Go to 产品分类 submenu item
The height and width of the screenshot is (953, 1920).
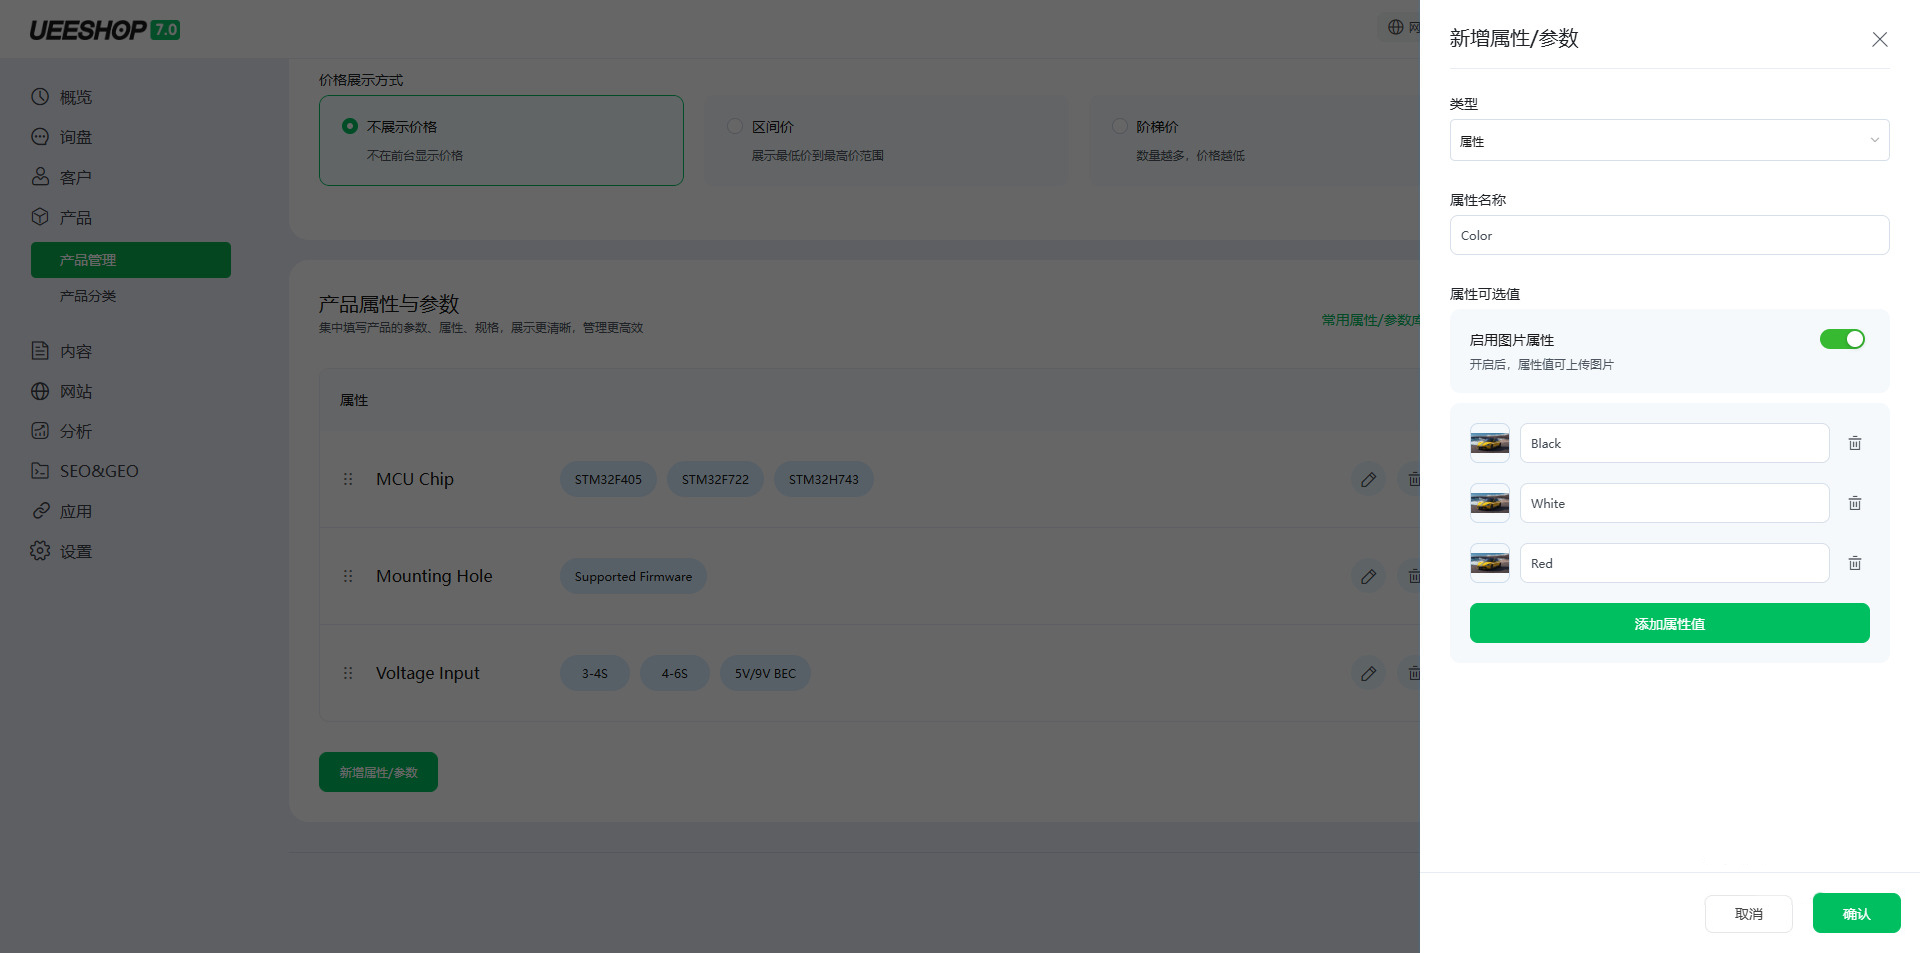(x=88, y=296)
